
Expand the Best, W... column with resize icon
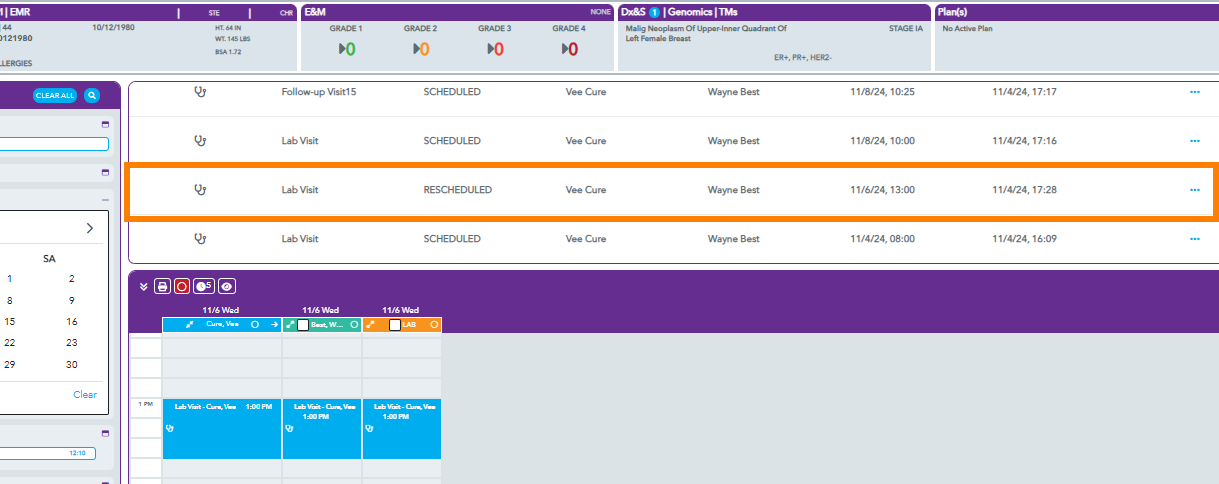(x=289, y=325)
